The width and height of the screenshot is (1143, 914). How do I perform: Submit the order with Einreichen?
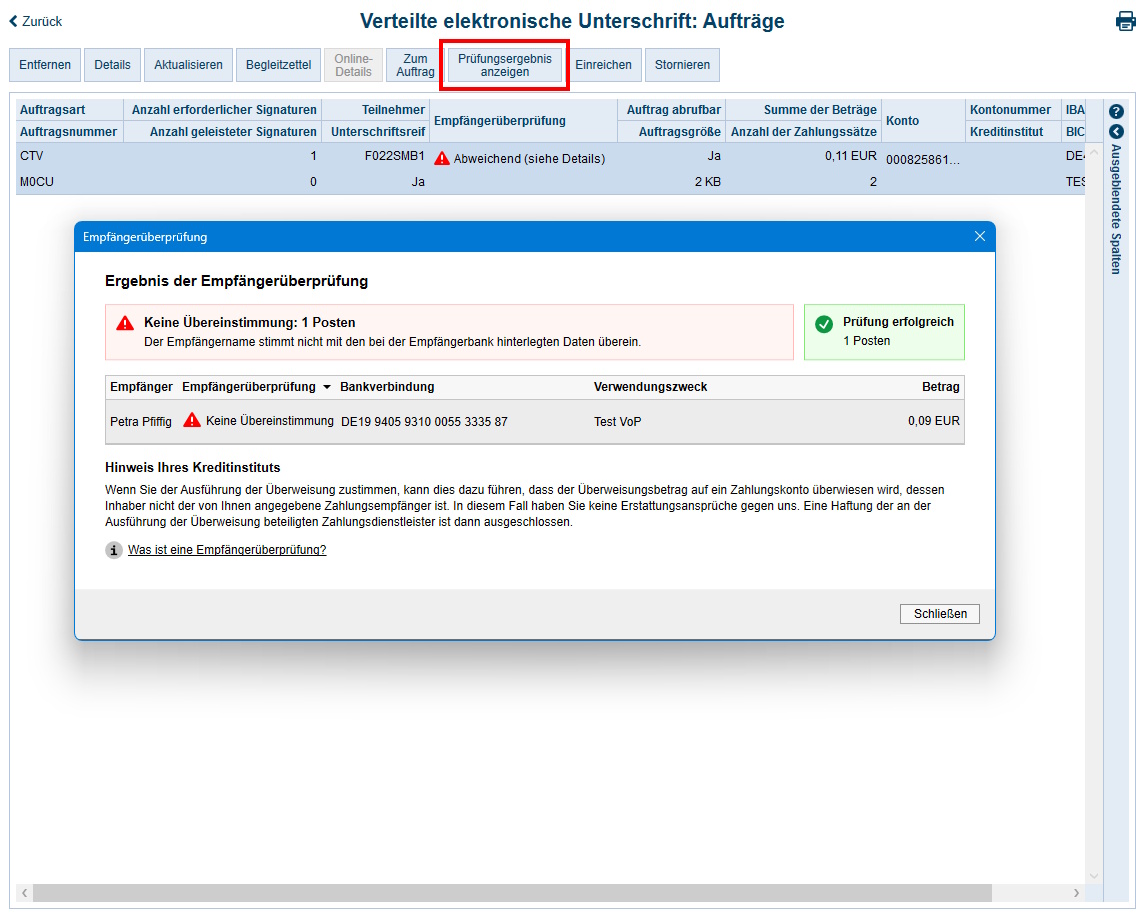click(x=604, y=64)
